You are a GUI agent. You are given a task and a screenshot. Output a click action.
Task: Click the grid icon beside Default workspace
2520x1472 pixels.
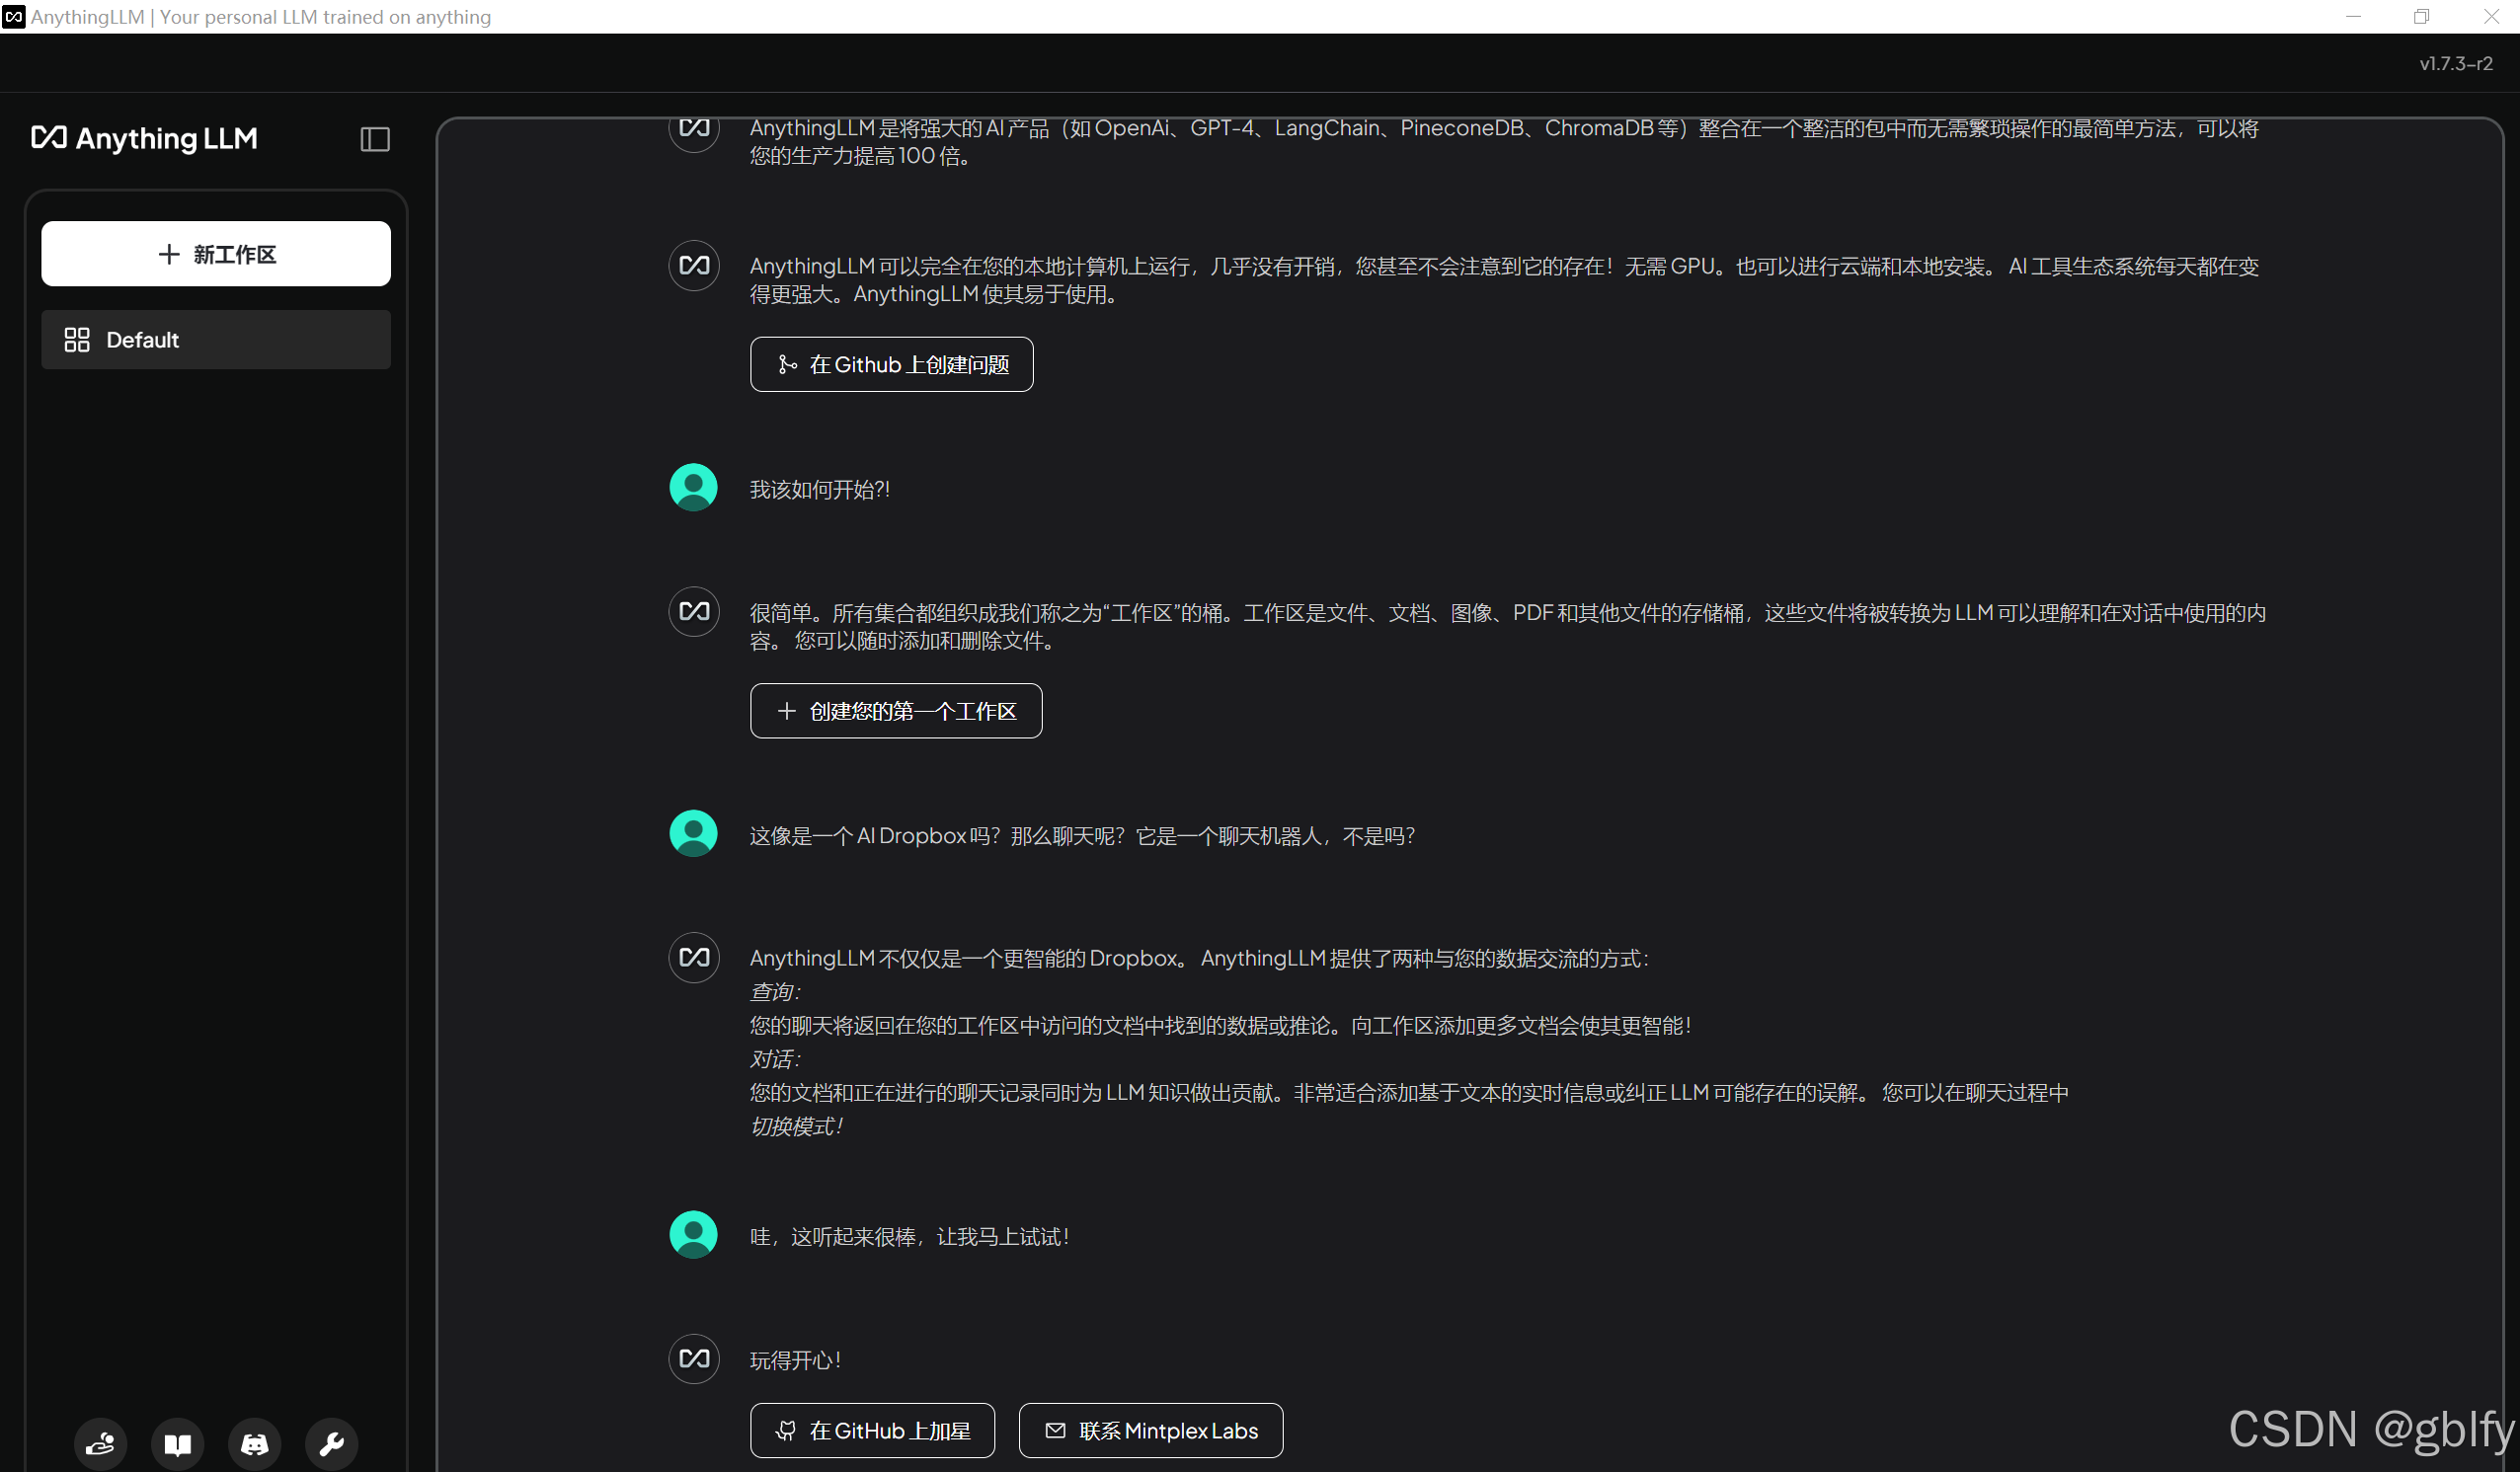point(77,340)
